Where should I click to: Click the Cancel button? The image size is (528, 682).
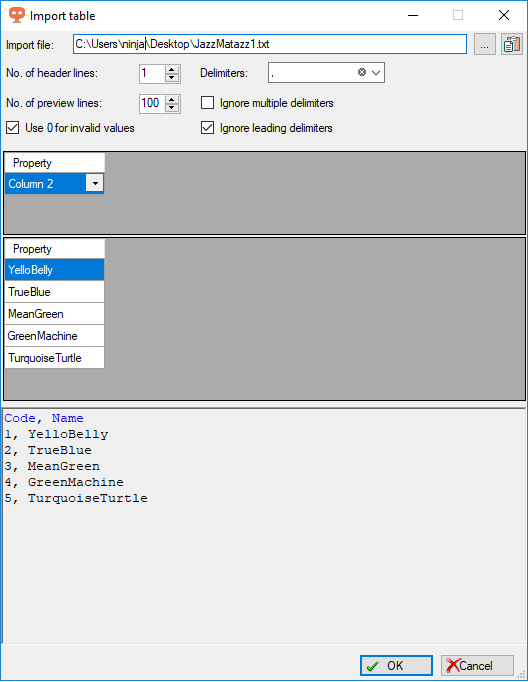pos(477,665)
